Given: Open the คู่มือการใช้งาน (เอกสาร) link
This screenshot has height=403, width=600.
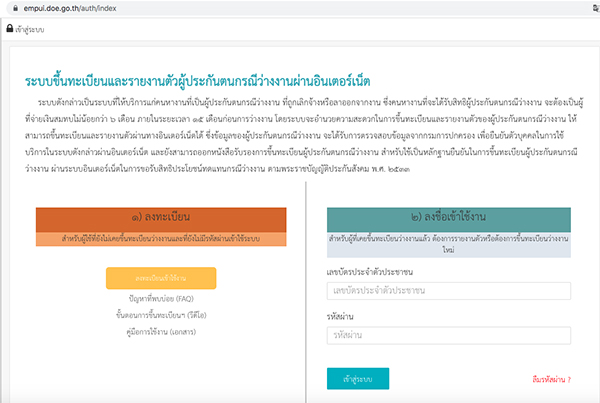Looking at the screenshot, I should pyautogui.click(x=161, y=331).
